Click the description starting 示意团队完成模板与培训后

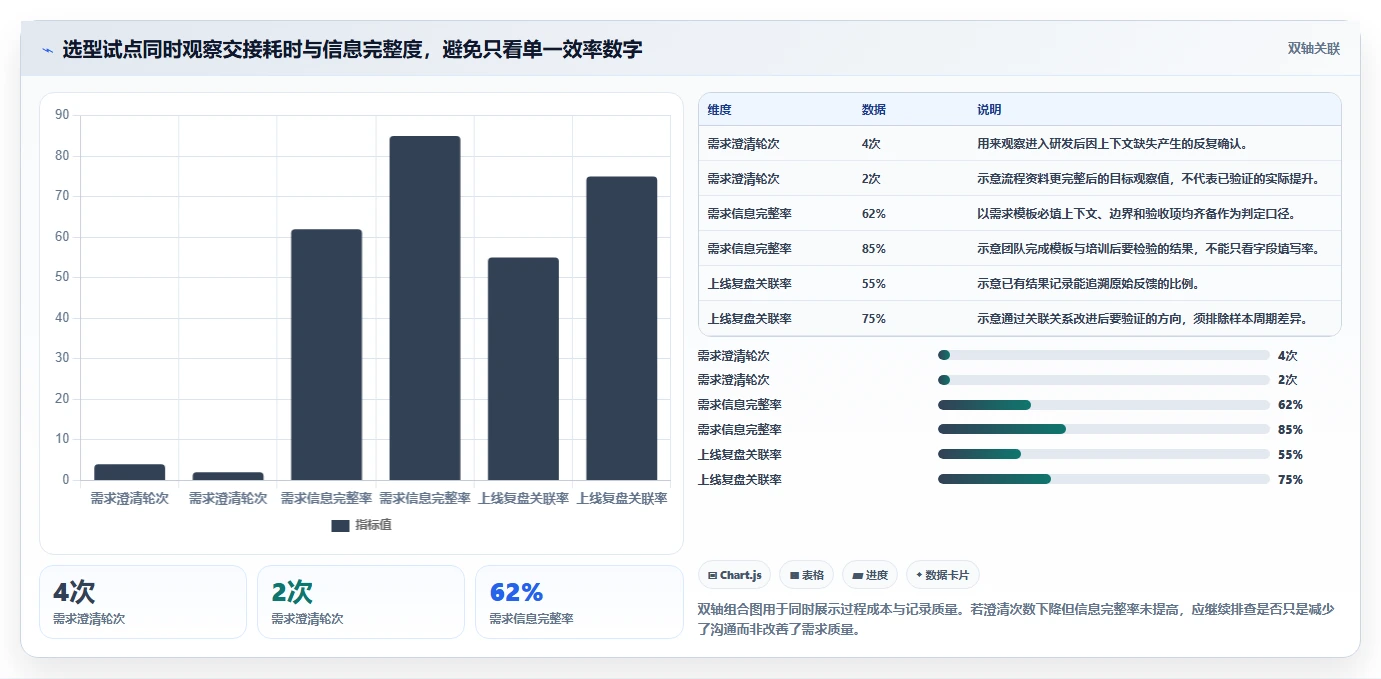pyautogui.click(x=1148, y=249)
